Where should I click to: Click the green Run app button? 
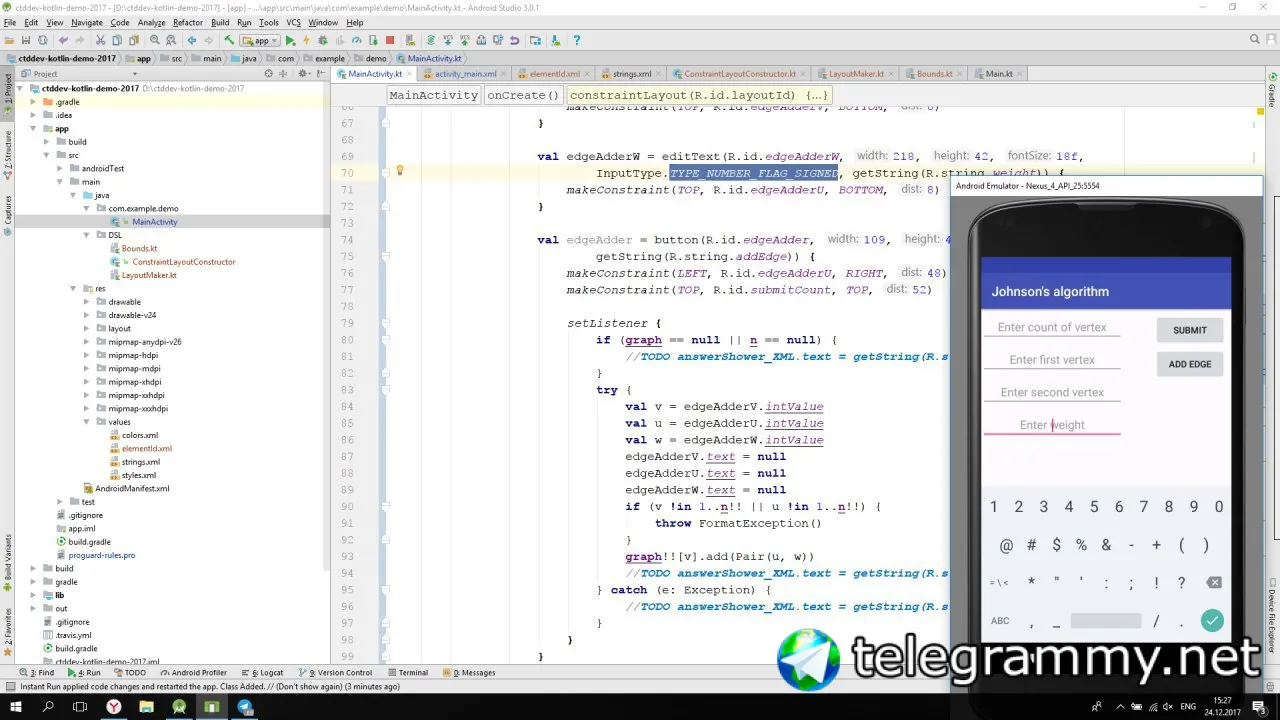coord(290,41)
